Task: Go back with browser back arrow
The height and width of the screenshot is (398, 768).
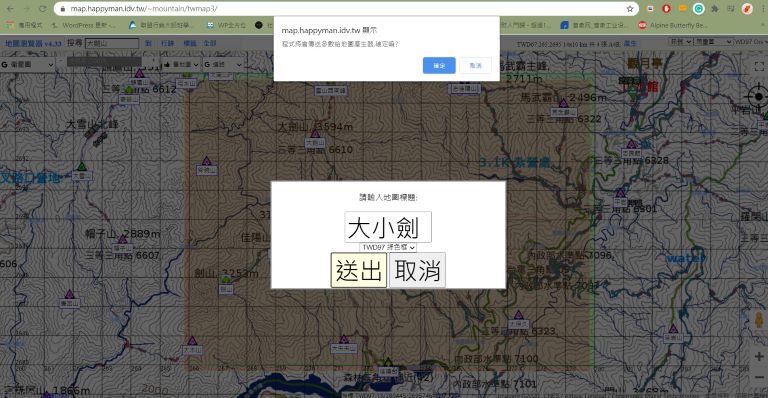Action: 10,9
